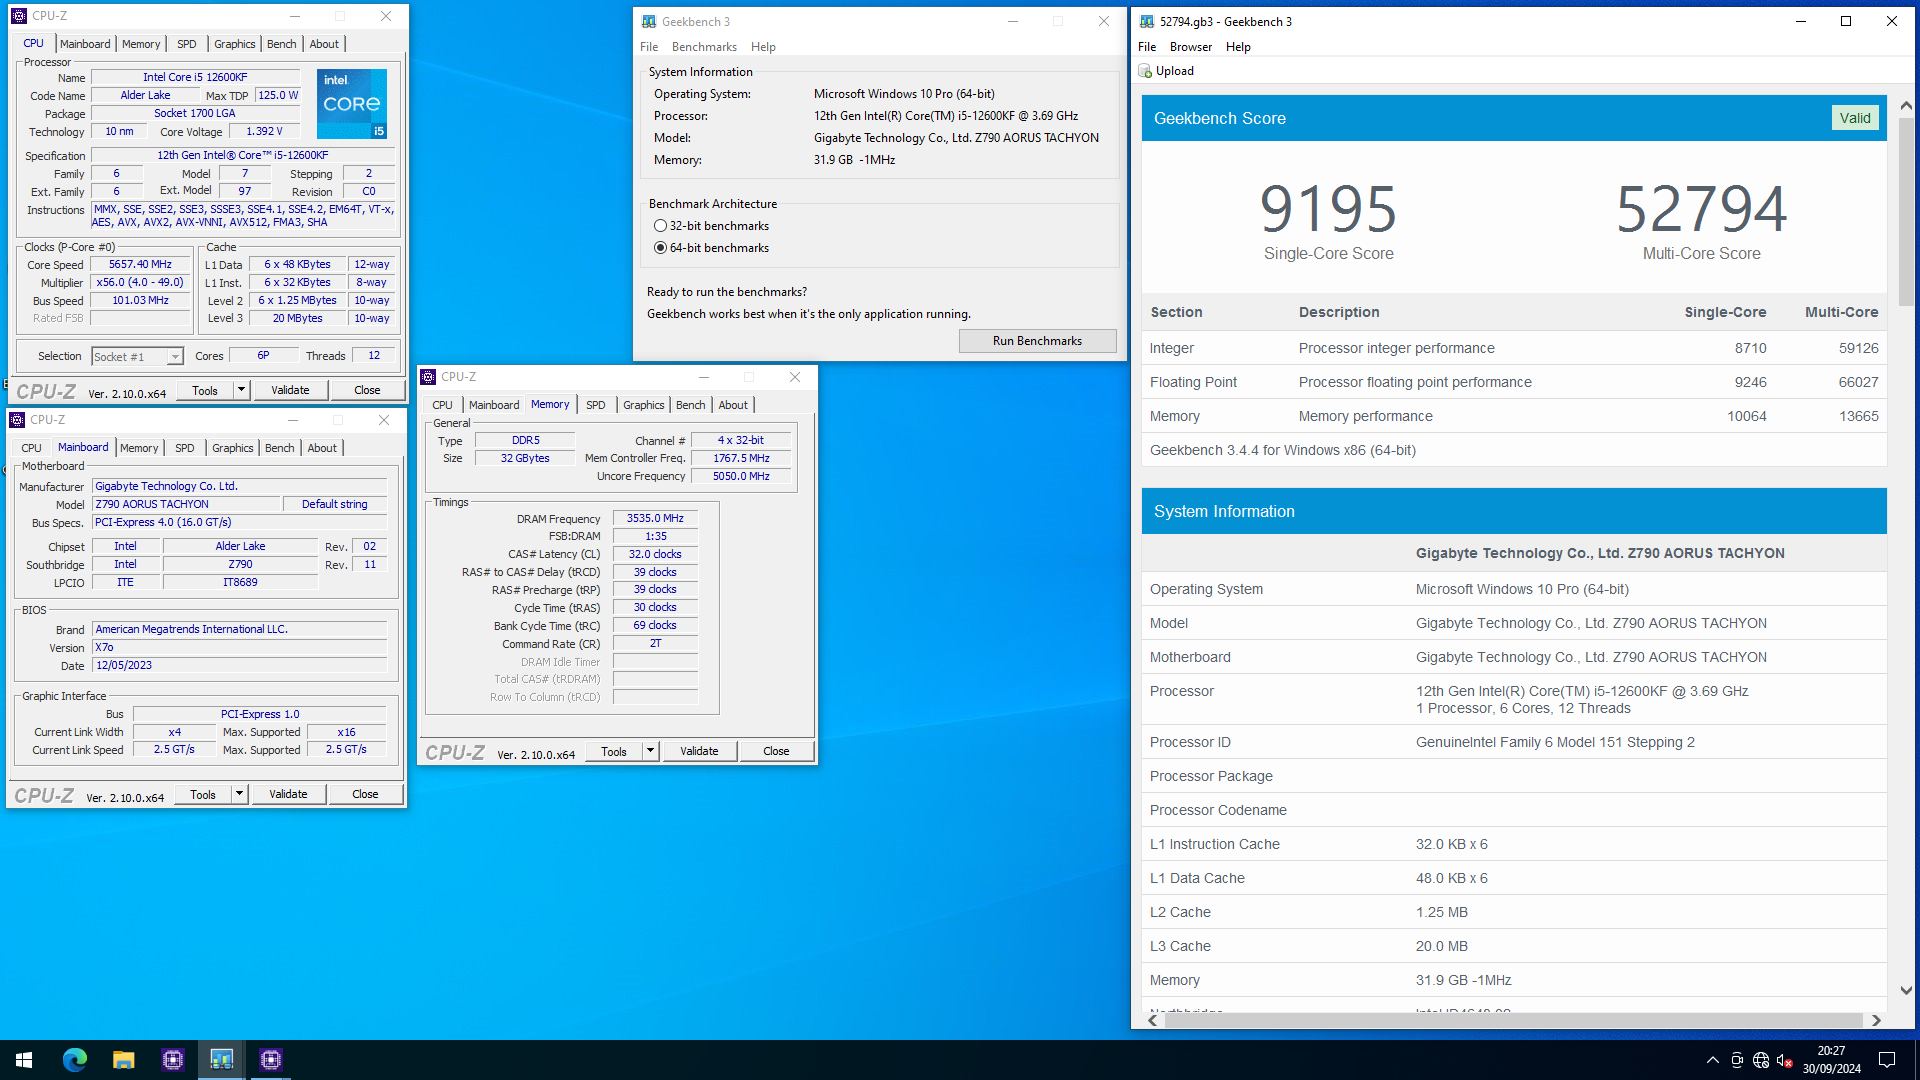Click the Upload icon in Geekbench results
The height and width of the screenshot is (1080, 1920).
pos(1145,71)
